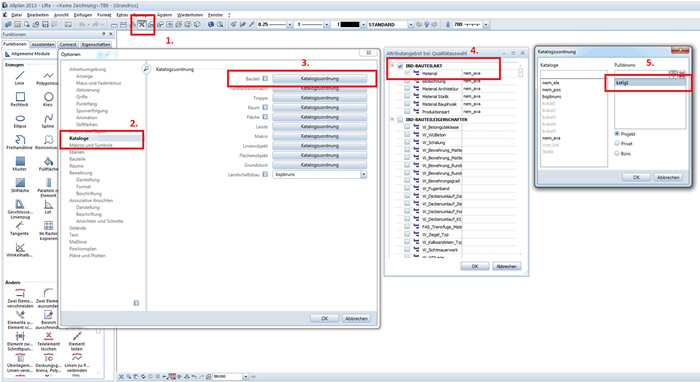Select the Winkelhalbierende tool
Screen dimensions: 700x382
point(20,250)
